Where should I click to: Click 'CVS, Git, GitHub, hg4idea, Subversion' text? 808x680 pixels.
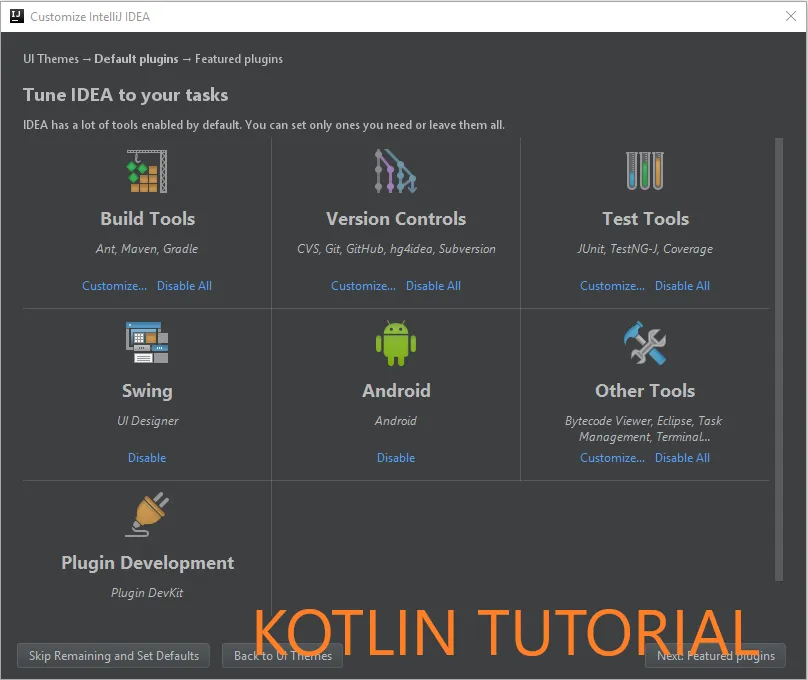click(x=396, y=249)
